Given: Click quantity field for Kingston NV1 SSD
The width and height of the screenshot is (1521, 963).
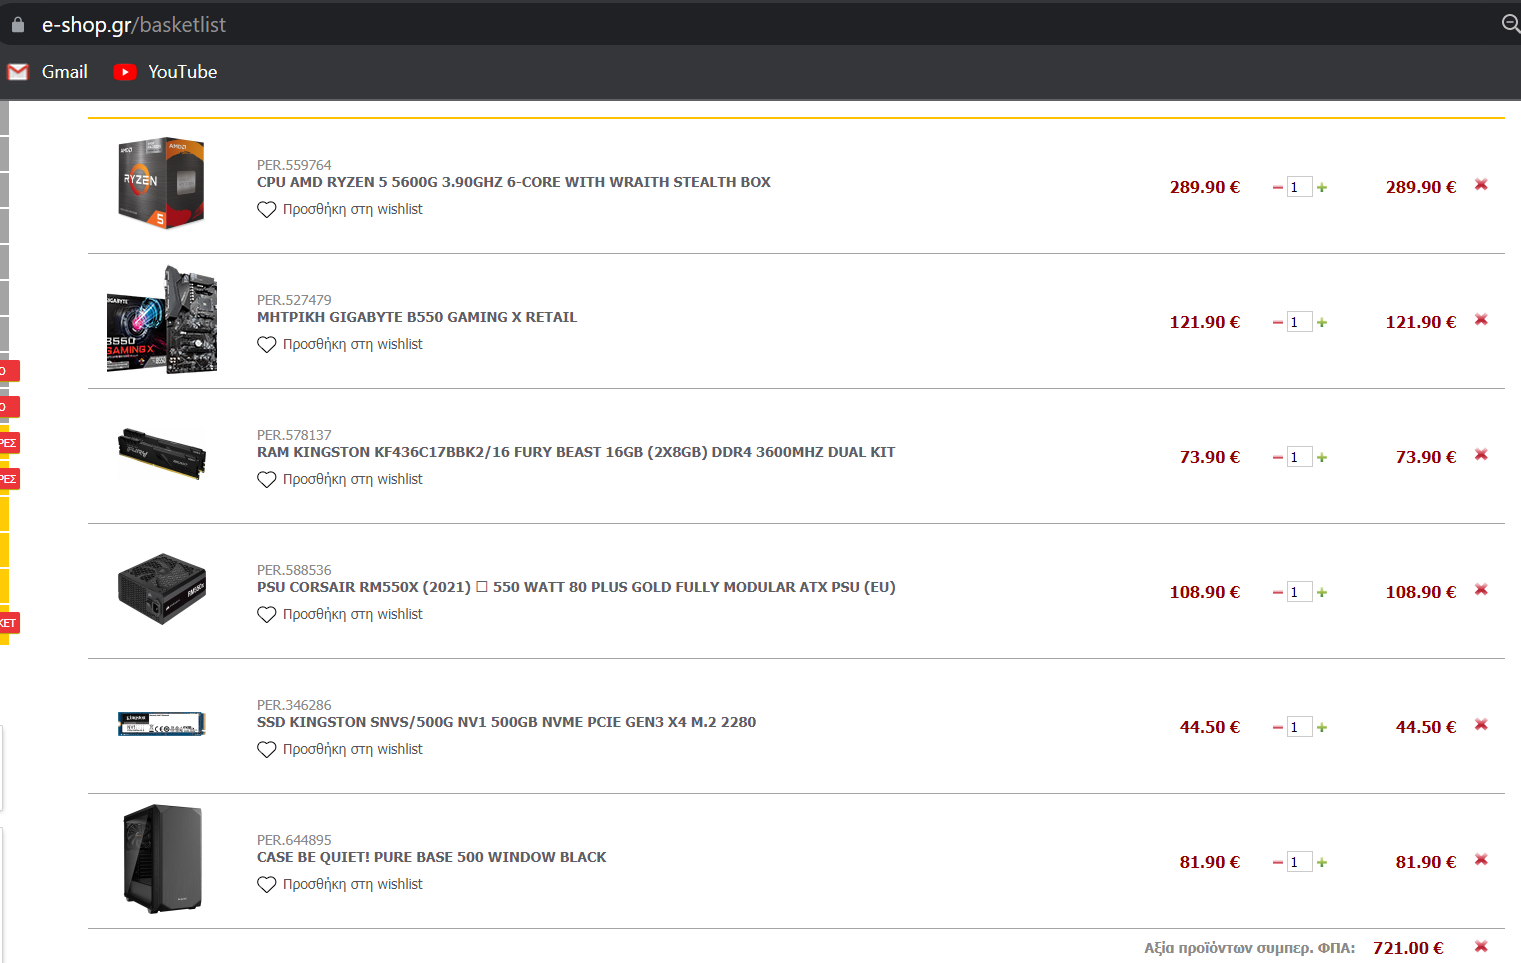Looking at the screenshot, I should [1299, 727].
